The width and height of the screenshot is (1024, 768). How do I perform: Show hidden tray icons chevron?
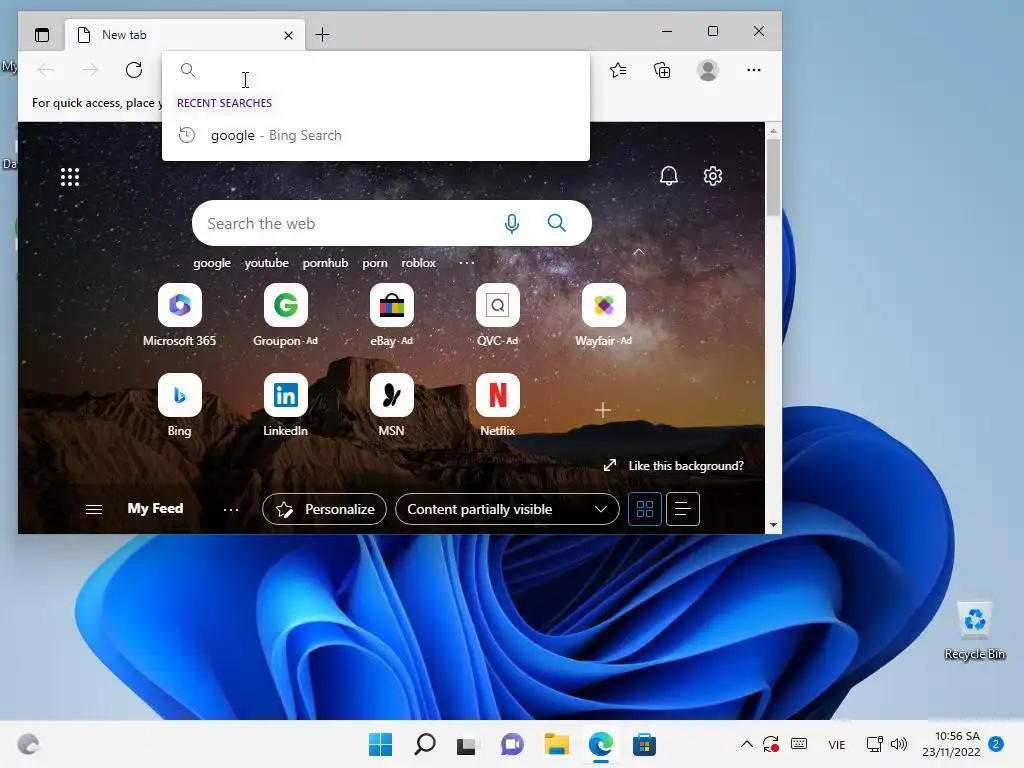[x=746, y=744]
